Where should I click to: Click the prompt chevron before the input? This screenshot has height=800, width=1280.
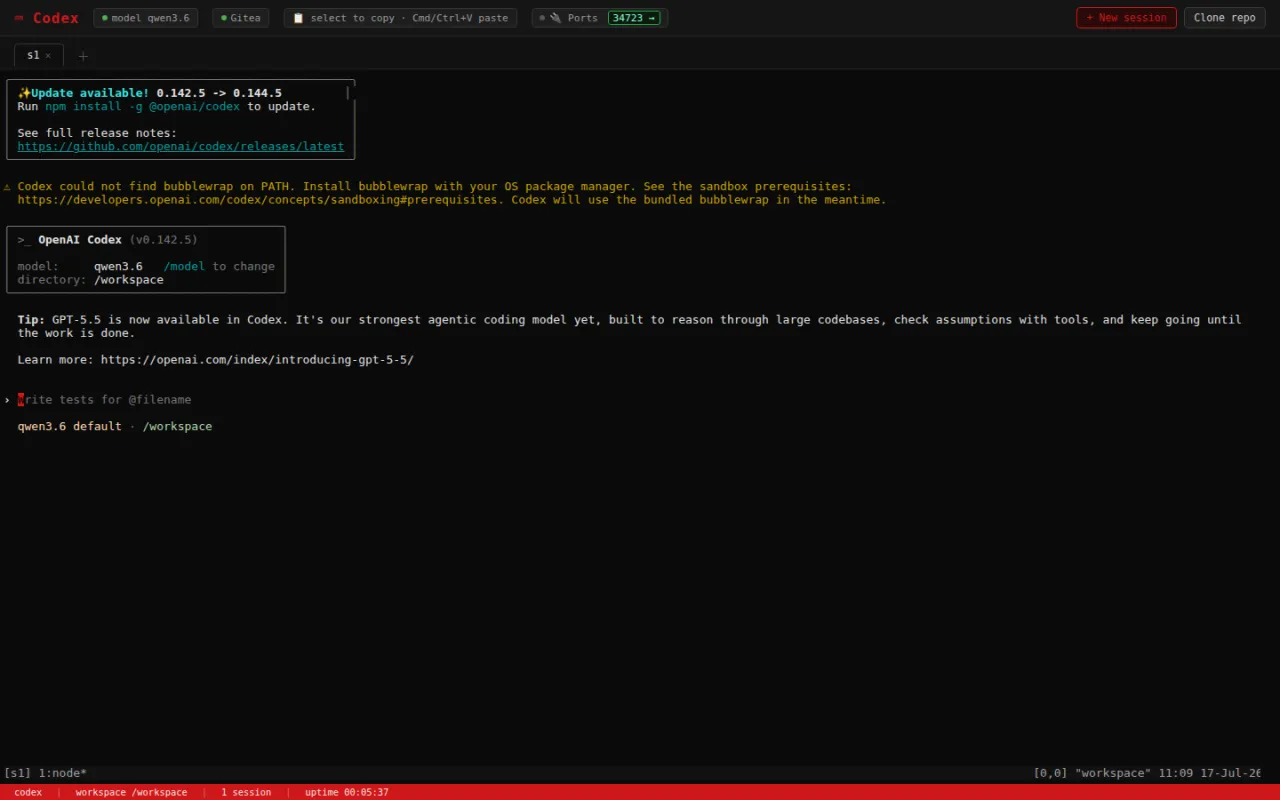(7, 400)
